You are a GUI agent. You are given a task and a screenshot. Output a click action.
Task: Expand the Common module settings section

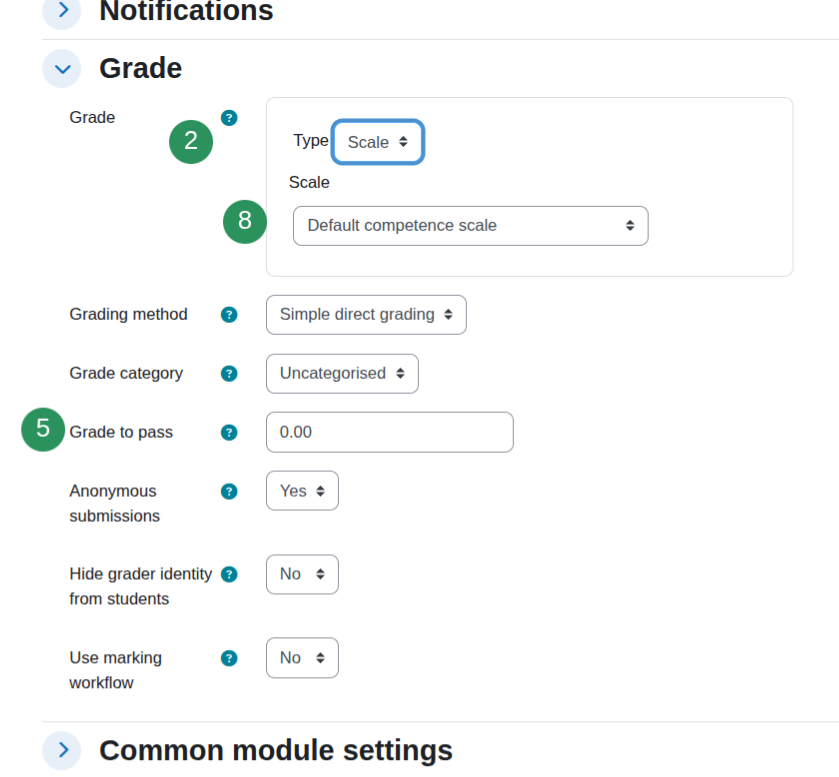click(62, 750)
